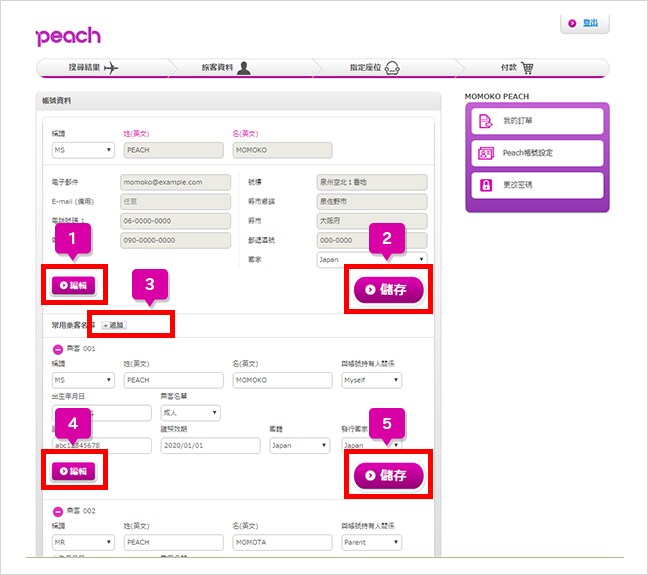The image size is (648, 575).
Task: Click the seat icon in progress bar
Action: click(392, 68)
